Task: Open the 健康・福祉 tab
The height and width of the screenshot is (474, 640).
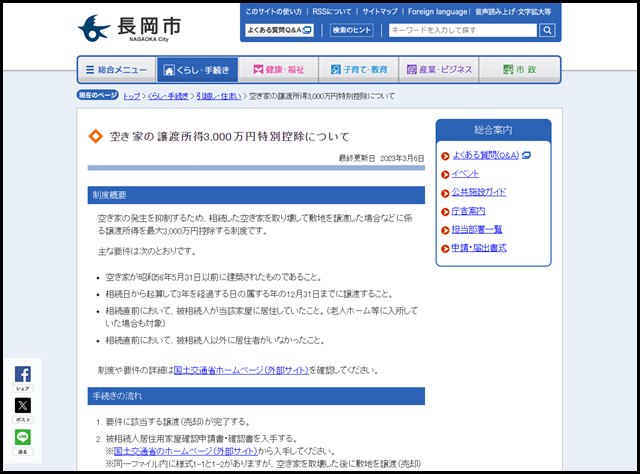Action: [x=278, y=70]
